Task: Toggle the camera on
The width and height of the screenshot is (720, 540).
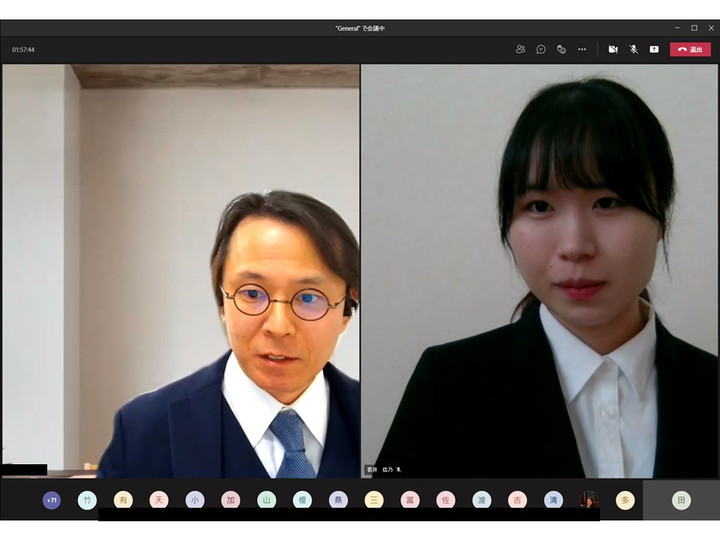Action: [x=613, y=49]
